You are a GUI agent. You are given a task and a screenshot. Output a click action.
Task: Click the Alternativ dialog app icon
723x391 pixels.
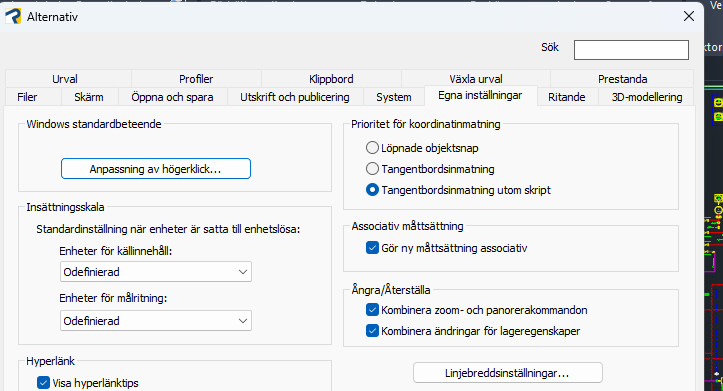[13, 17]
